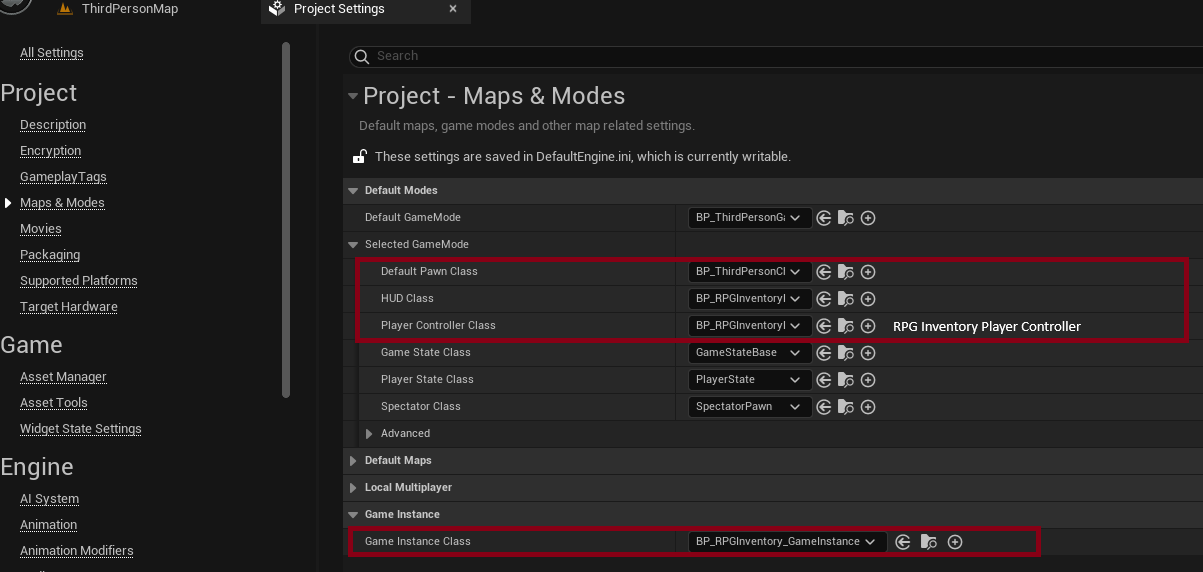Click use-selected arrow icon for Game Instance Class
This screenshot has height=572, width=1203.
pyautogui.click(x=903, y=542)
